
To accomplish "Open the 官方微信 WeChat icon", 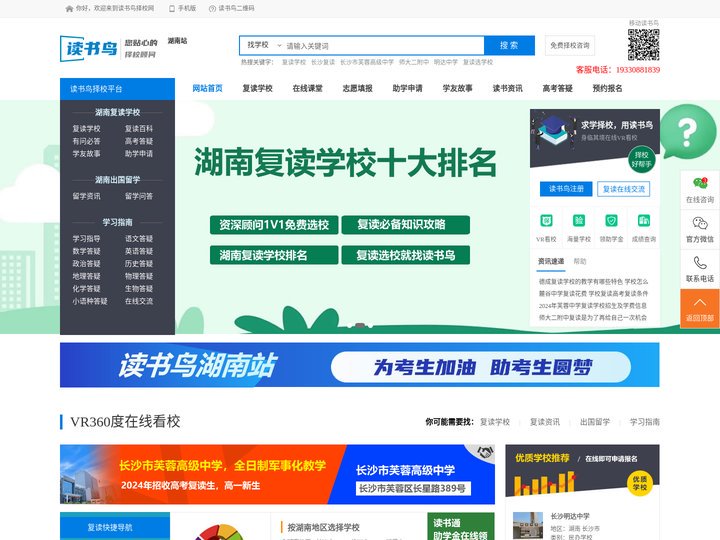I will (700, 230).
